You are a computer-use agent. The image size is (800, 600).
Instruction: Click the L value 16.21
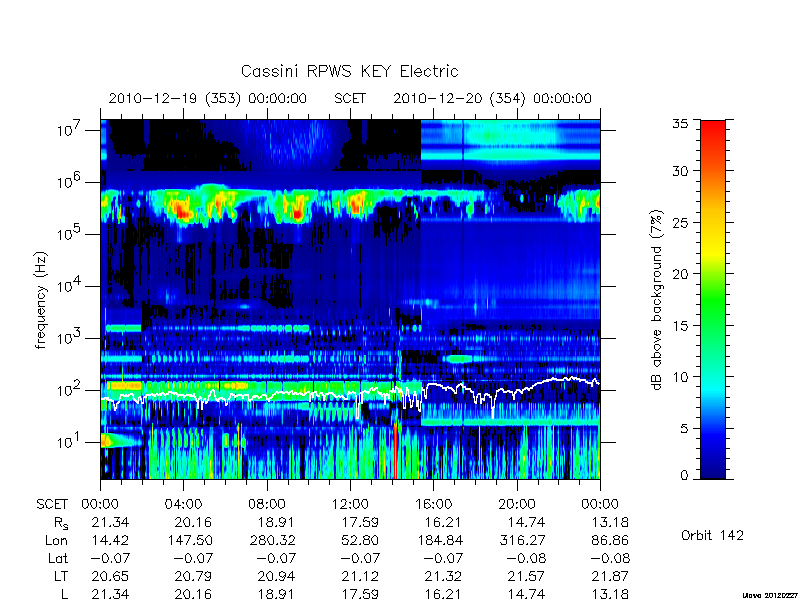[443, 594]
